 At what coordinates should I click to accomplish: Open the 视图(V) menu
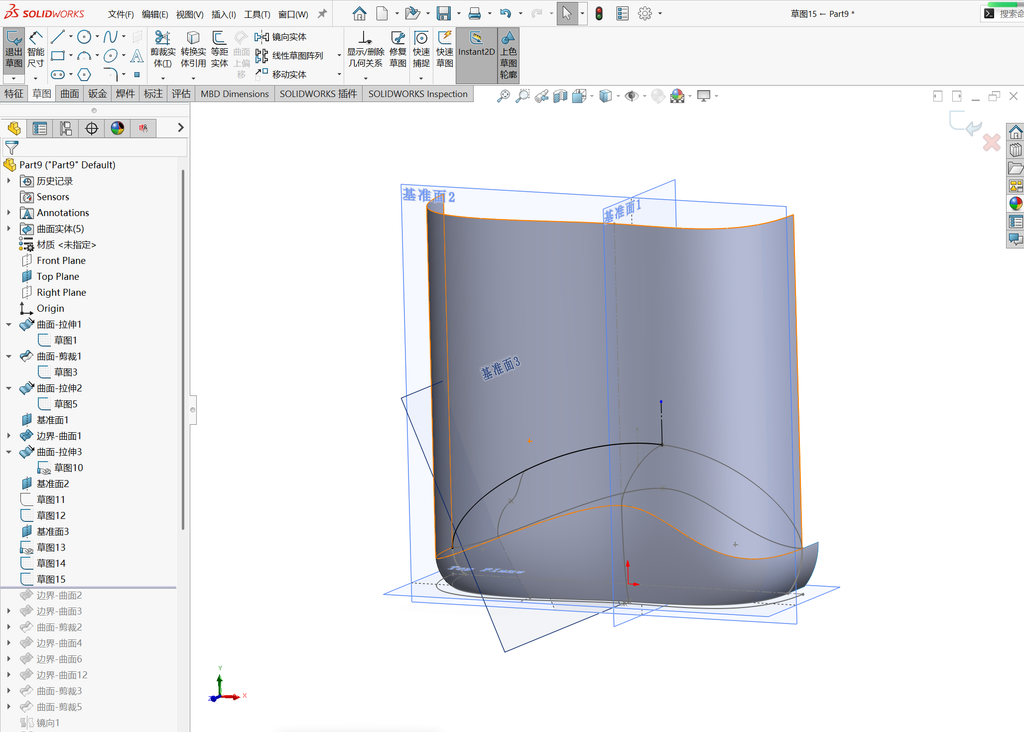189,14
